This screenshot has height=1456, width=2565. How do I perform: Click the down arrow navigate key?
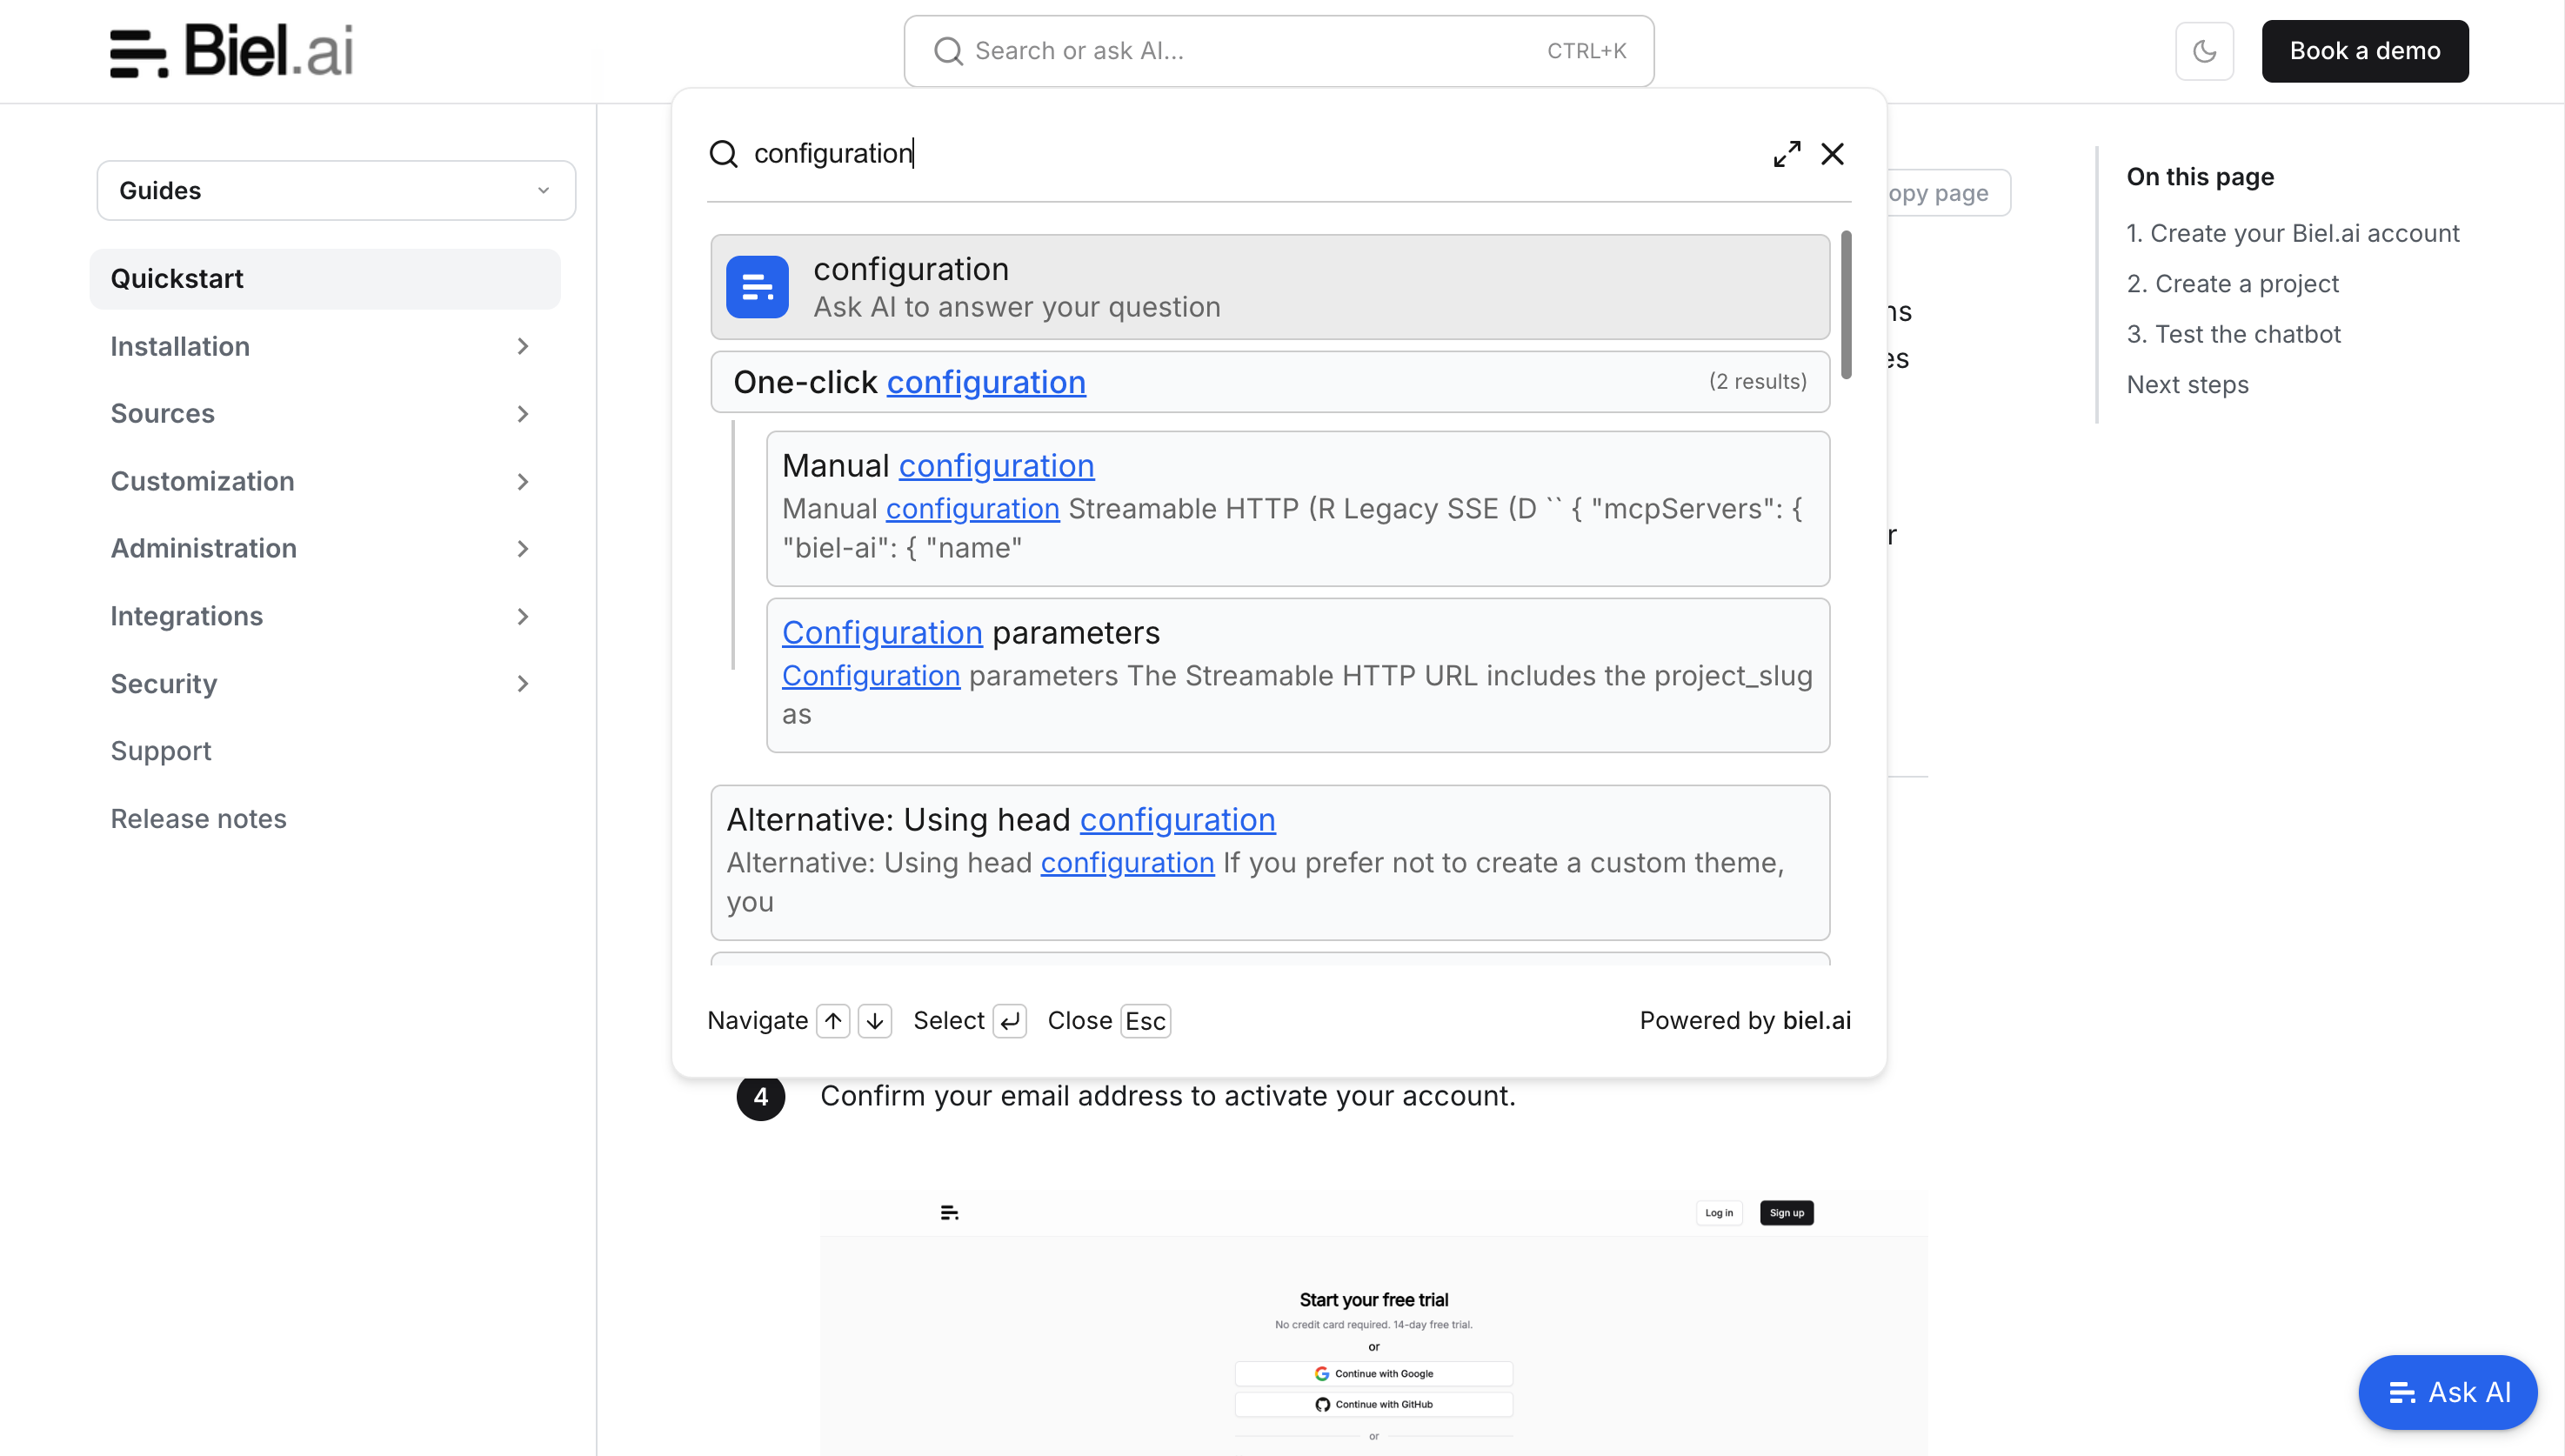(x=875, y=1021)
